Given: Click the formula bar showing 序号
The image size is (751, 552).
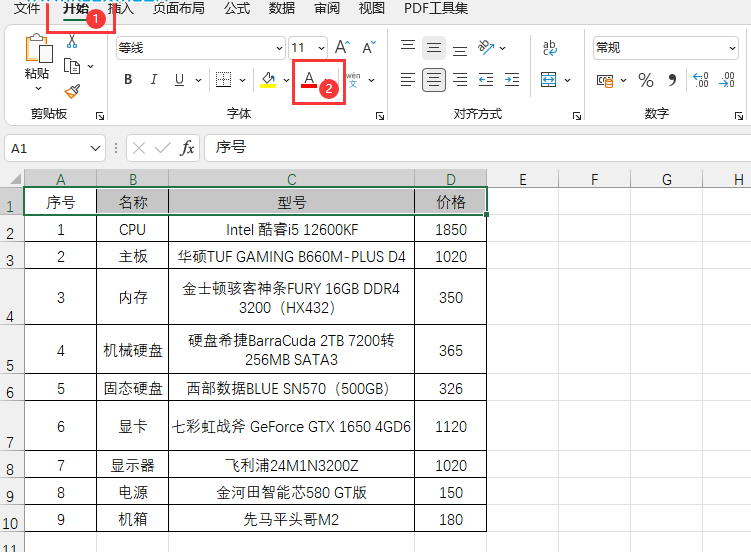Looking at the screenshot, I should click(x=477, y=148).
